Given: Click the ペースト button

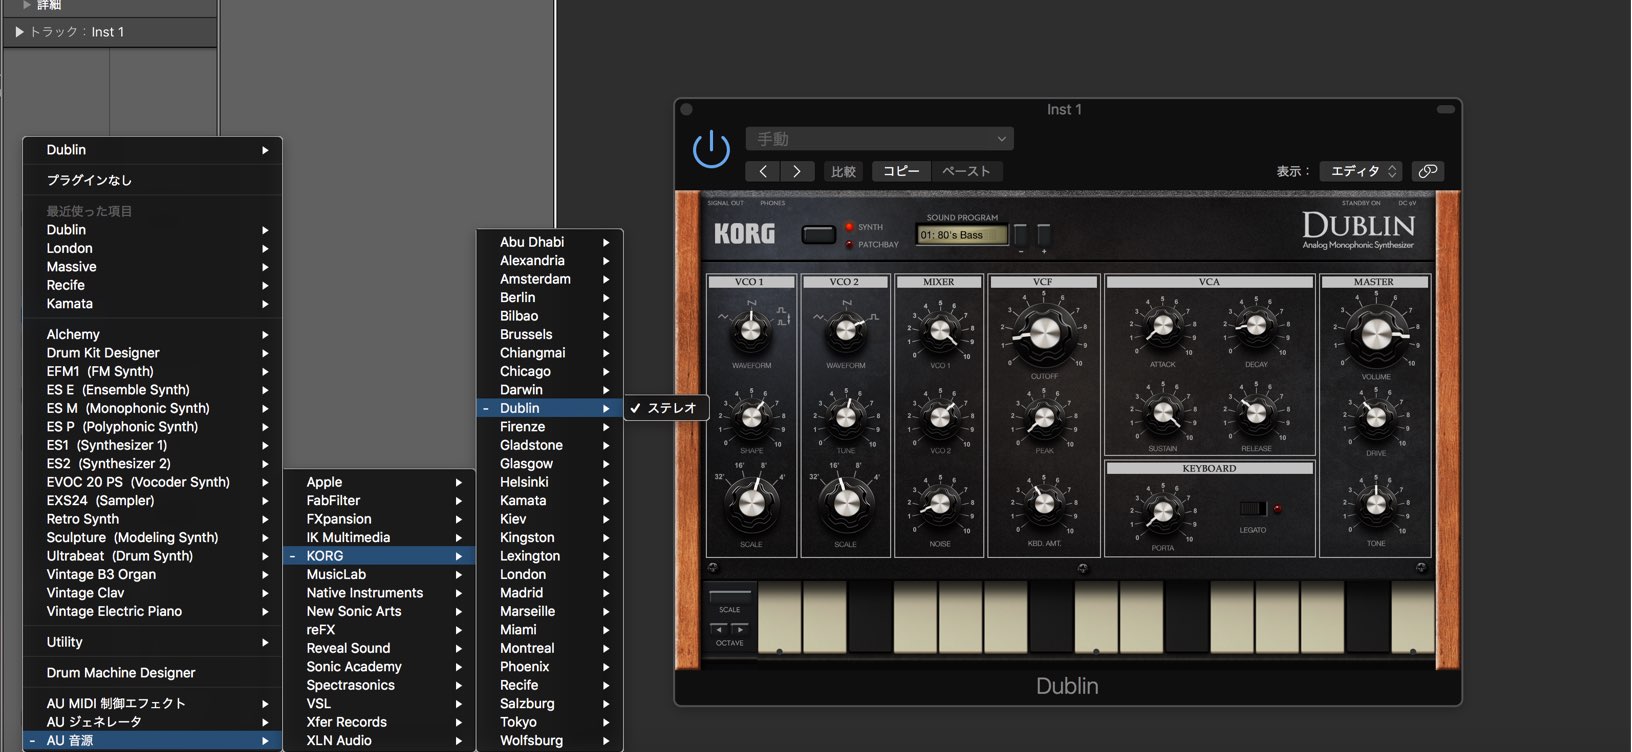Looking at the screenshot, I should 966,171.
